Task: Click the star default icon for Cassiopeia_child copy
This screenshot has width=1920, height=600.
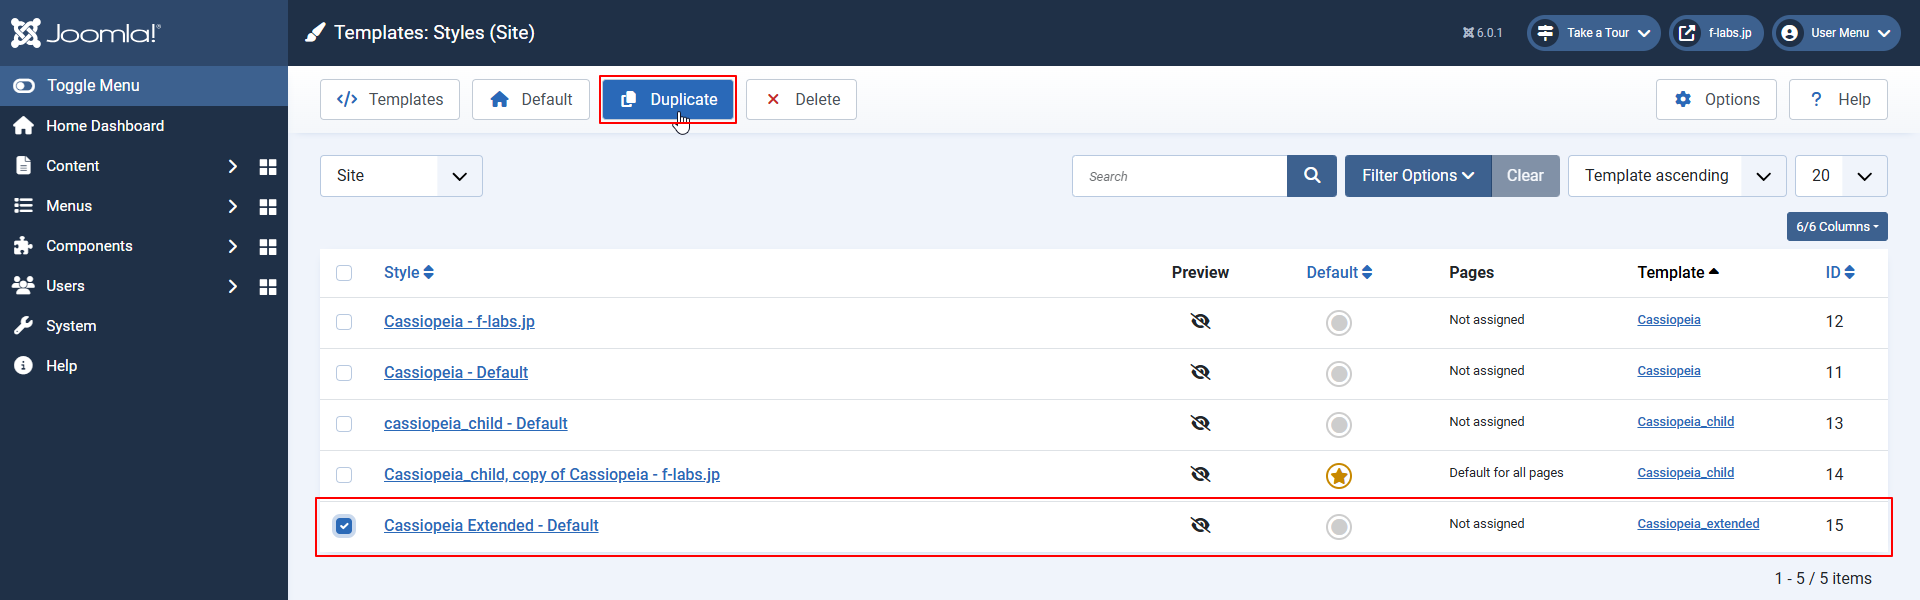Action: 1338,476
